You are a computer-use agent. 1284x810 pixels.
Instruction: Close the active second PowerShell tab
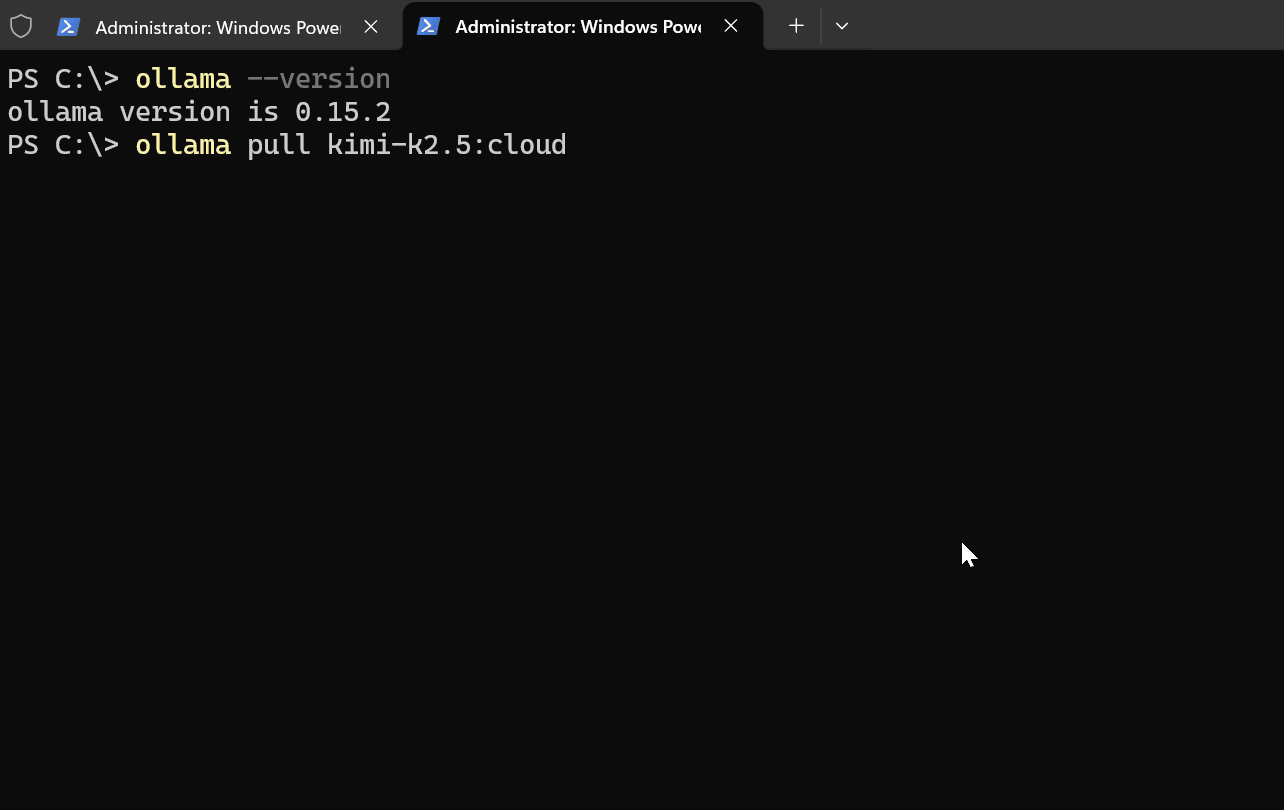pyautogui.click(x=731, y=27)
